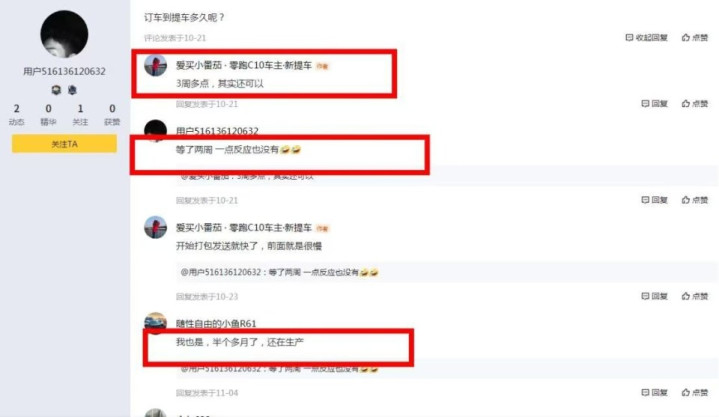Screen dimensions: 719x417
Task: Open the 关注 count in profile stats
Action: coord(80,114)
